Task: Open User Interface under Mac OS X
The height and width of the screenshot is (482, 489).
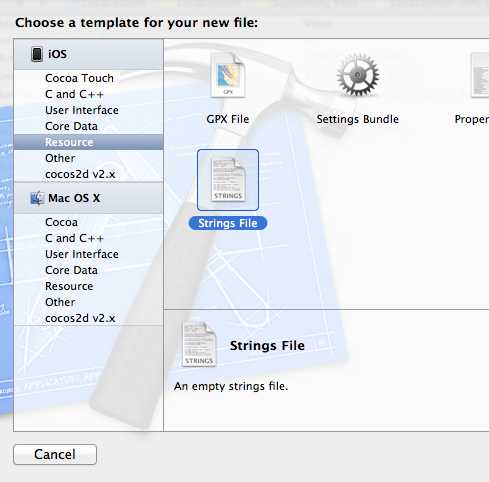Action: (x=89, y=254)
